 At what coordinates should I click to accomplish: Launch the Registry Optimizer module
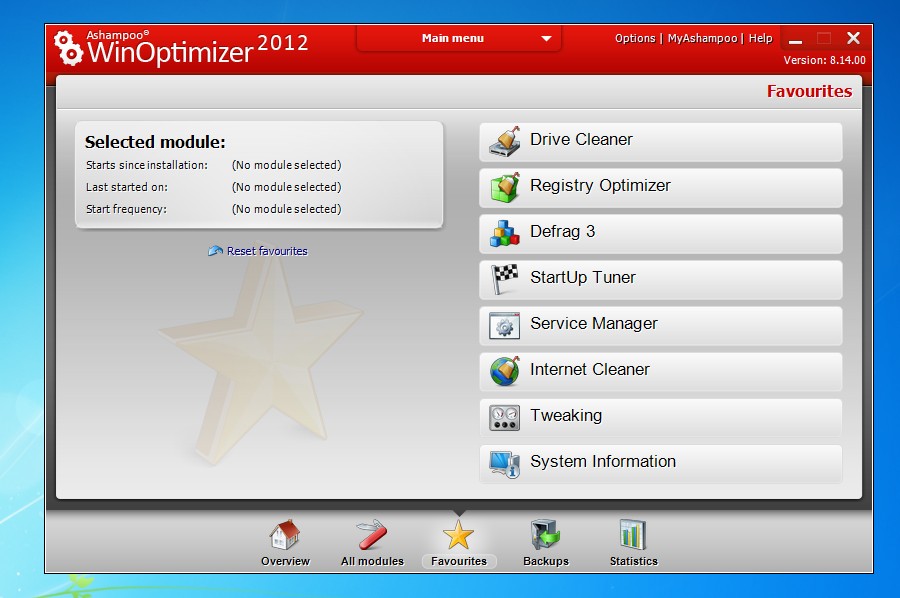click(x=661, y=188)
